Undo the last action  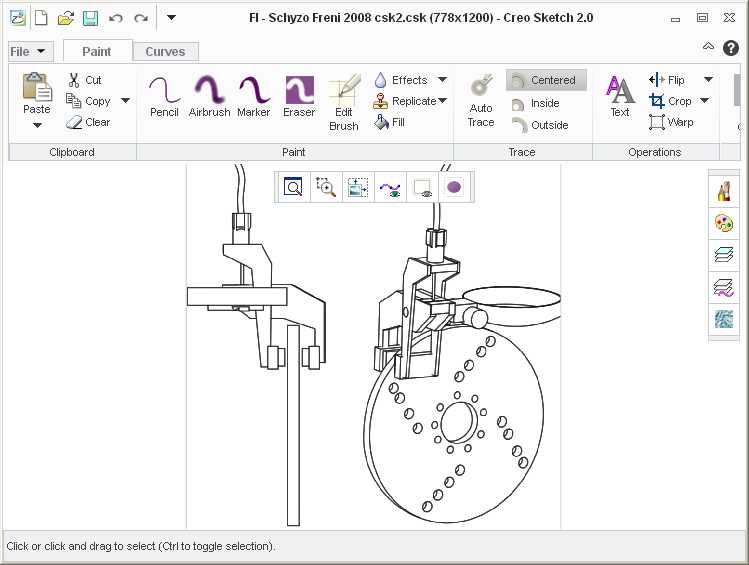[x=116, y=18]
